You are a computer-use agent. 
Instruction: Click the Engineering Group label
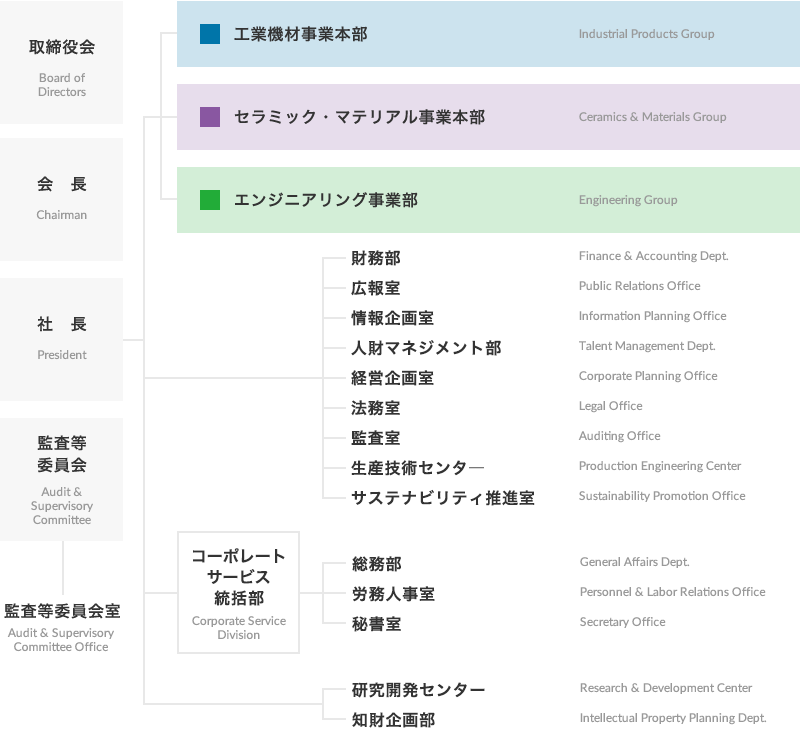point(628,200)
